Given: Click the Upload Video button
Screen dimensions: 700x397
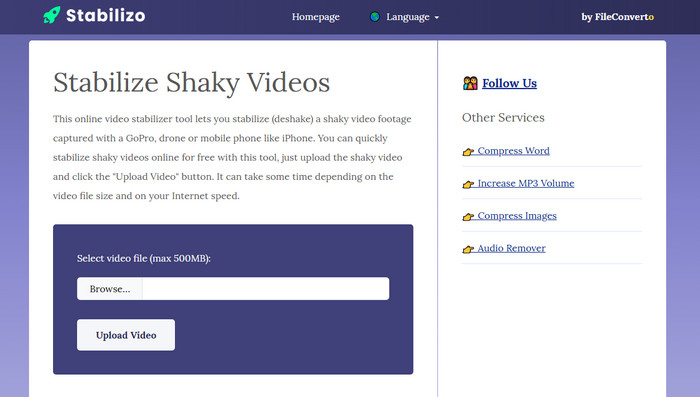Looking at the screenshot, I should [126, 335].
